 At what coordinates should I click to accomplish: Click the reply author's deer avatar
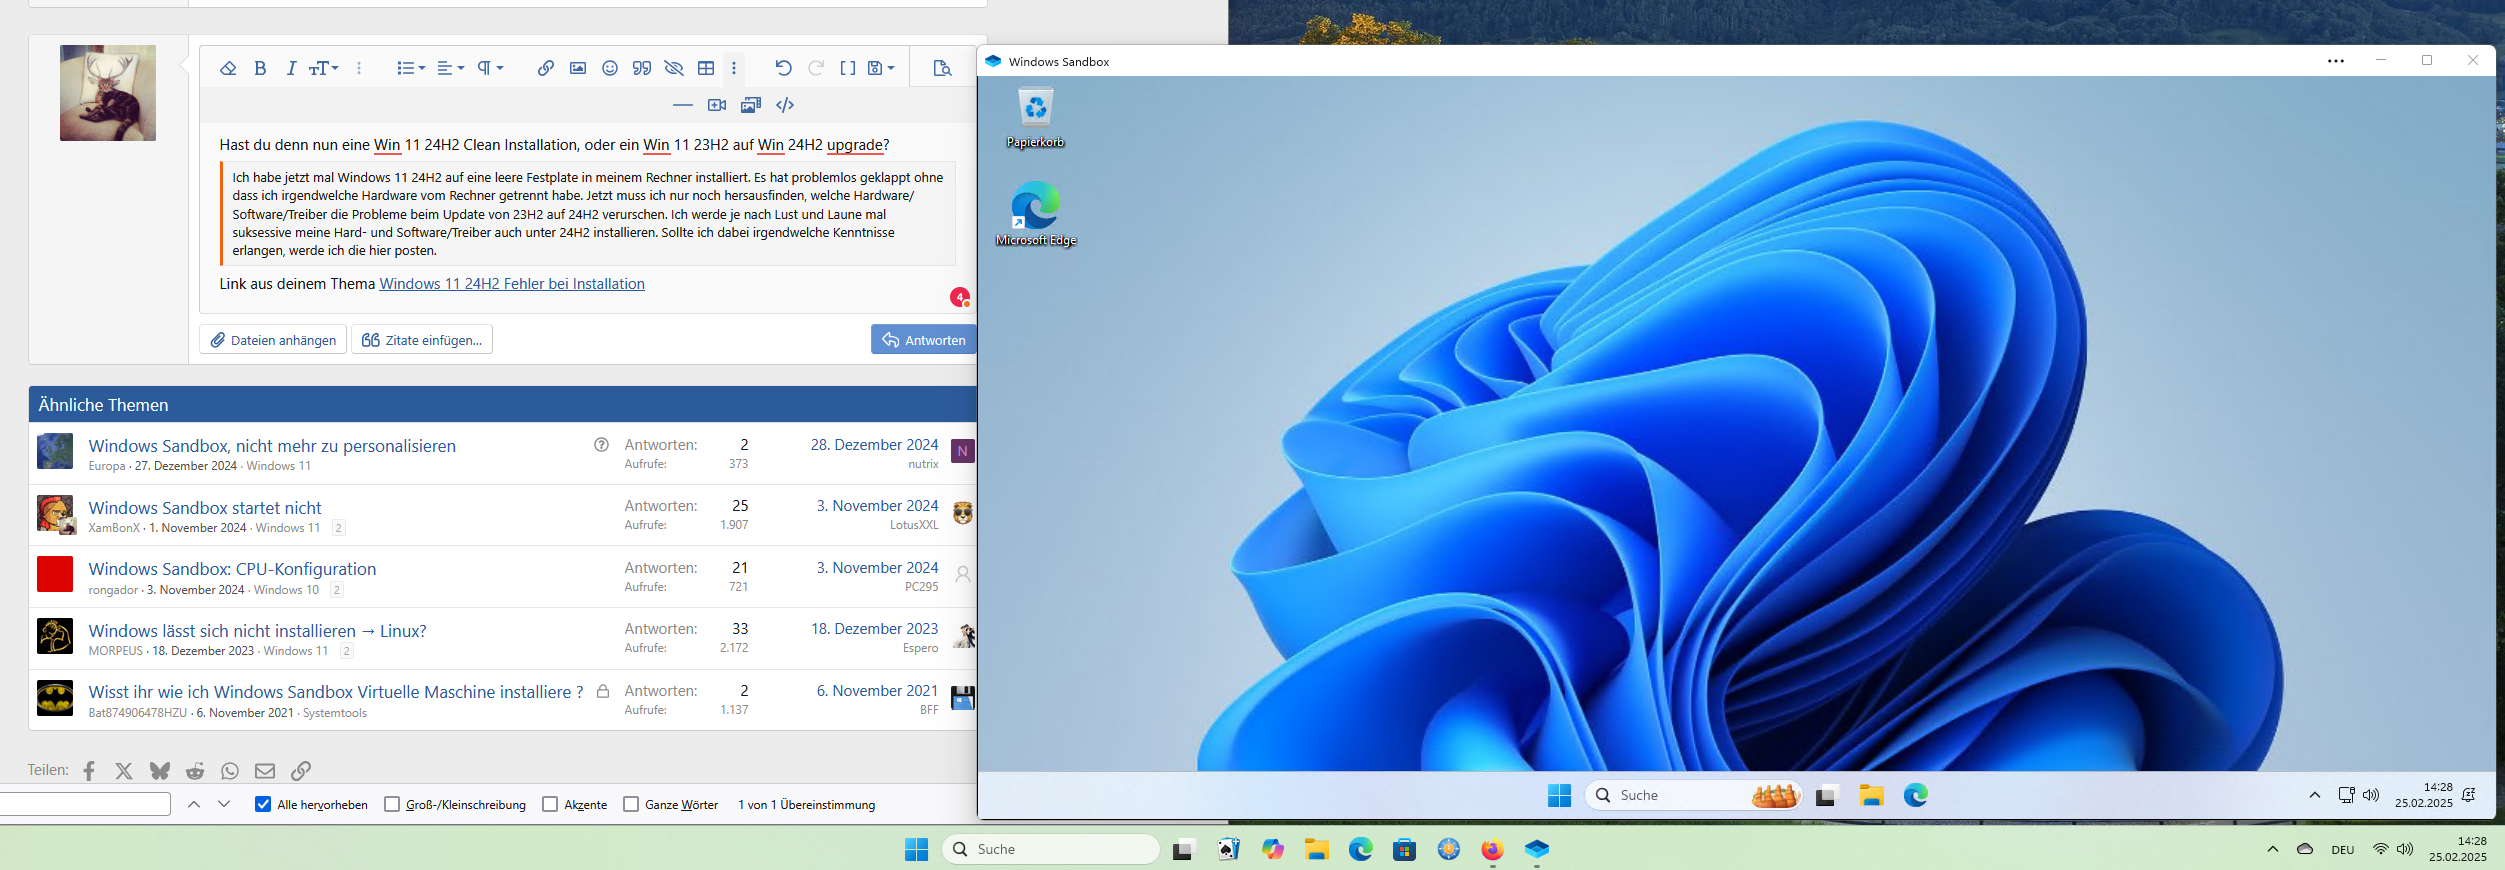(x=108, y=93)
